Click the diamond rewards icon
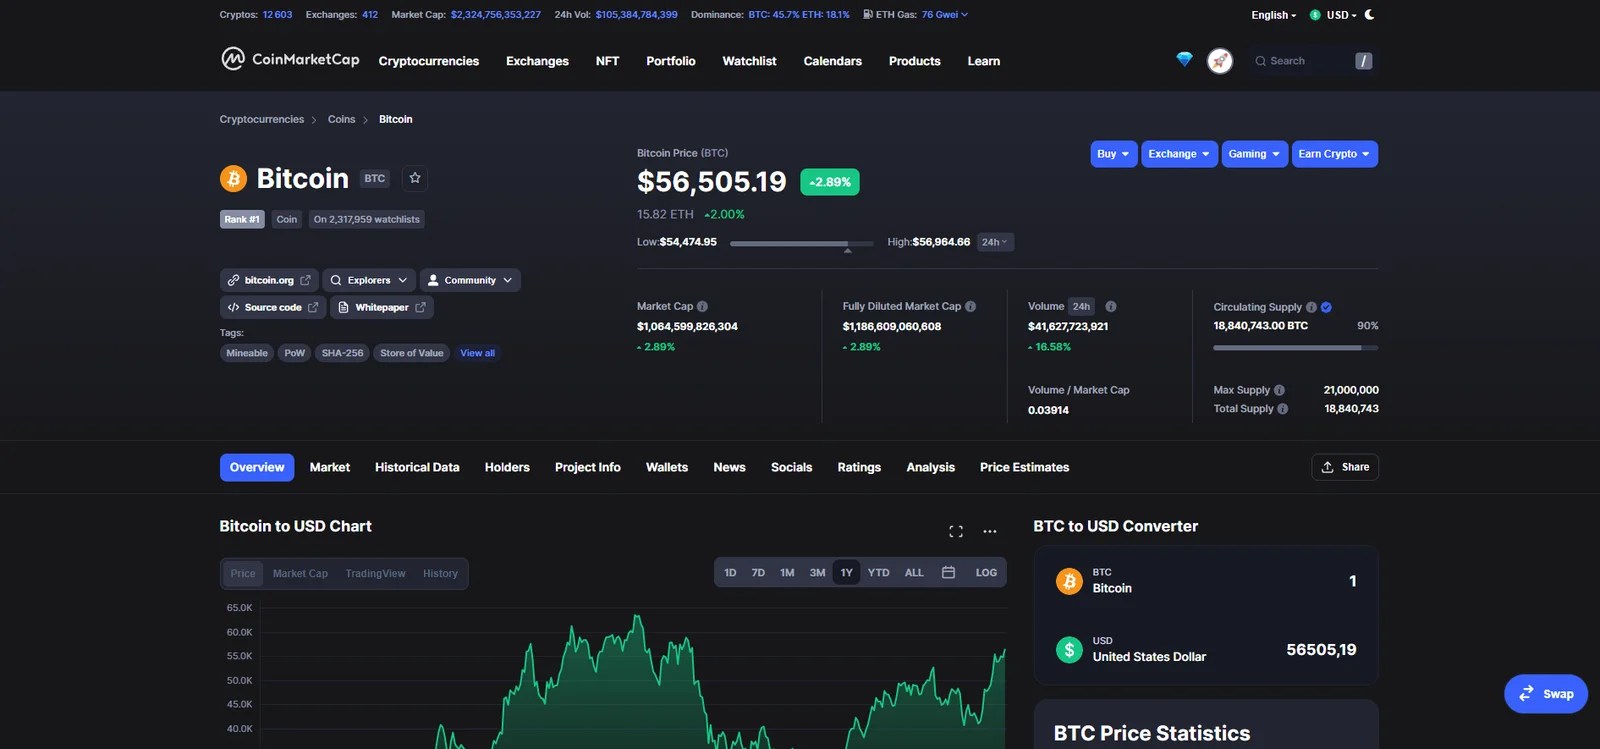This screenshot has height=749, width=1600. pyautogui.click(x=1184, y=60)
